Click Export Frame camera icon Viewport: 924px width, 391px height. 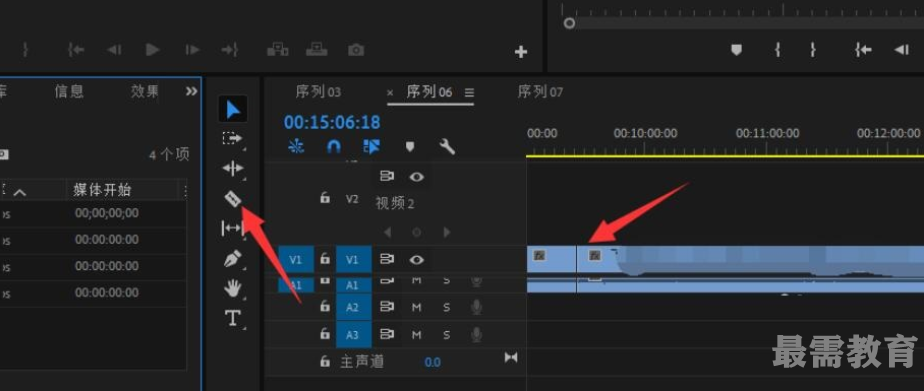pyautogui.click(x=356, y=50)
